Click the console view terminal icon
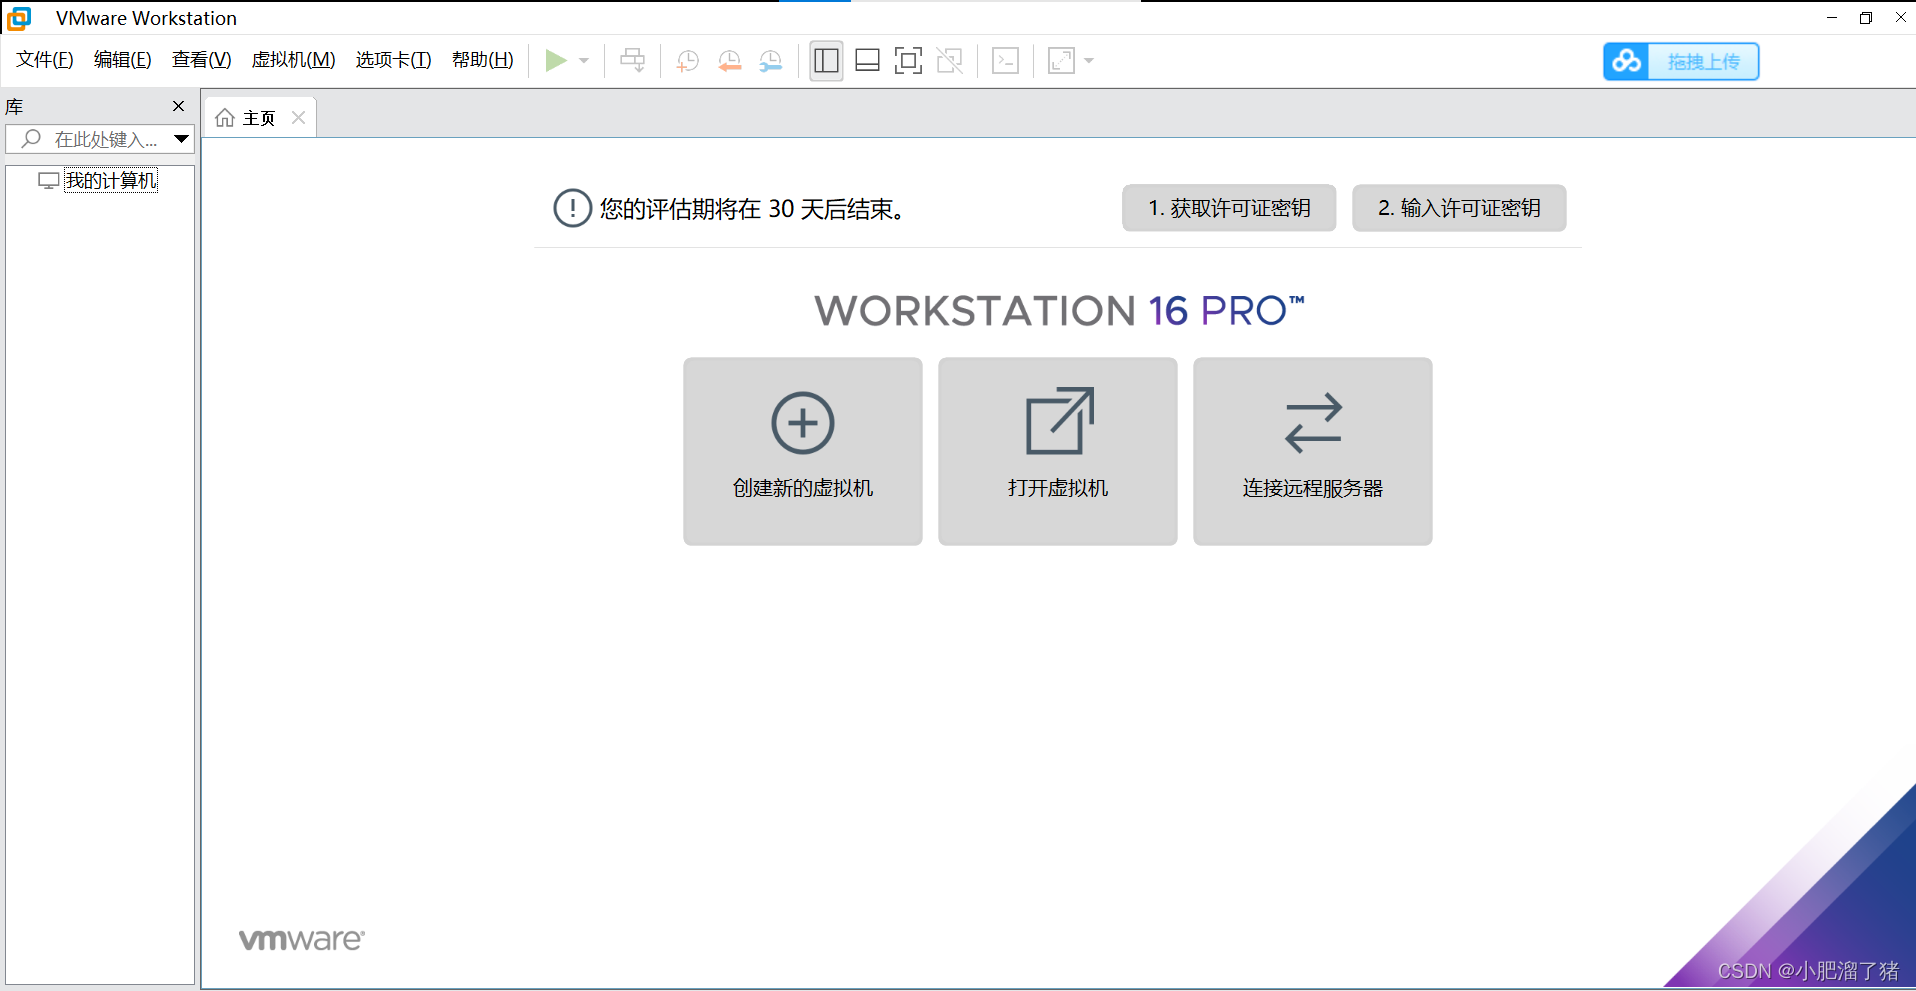This screenshot has height=991, width=1916. click(x=1005, y=61)
